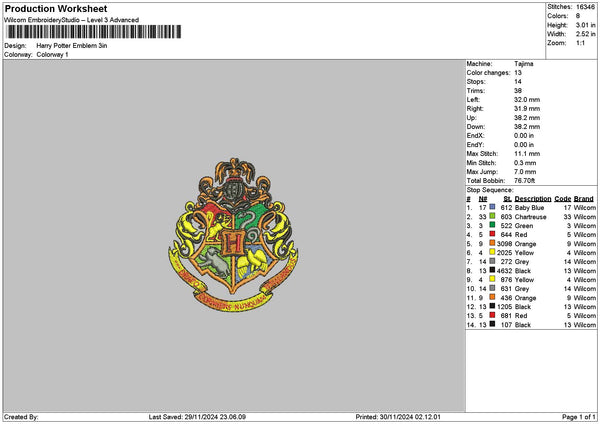Click the Min Stitch value '0.3 mm'
Viewport: 600px width, 424px height.
525,163
